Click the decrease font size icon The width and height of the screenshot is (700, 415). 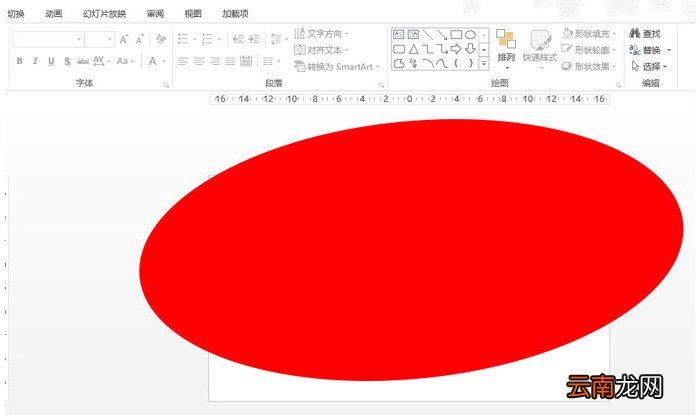(140, 39)
